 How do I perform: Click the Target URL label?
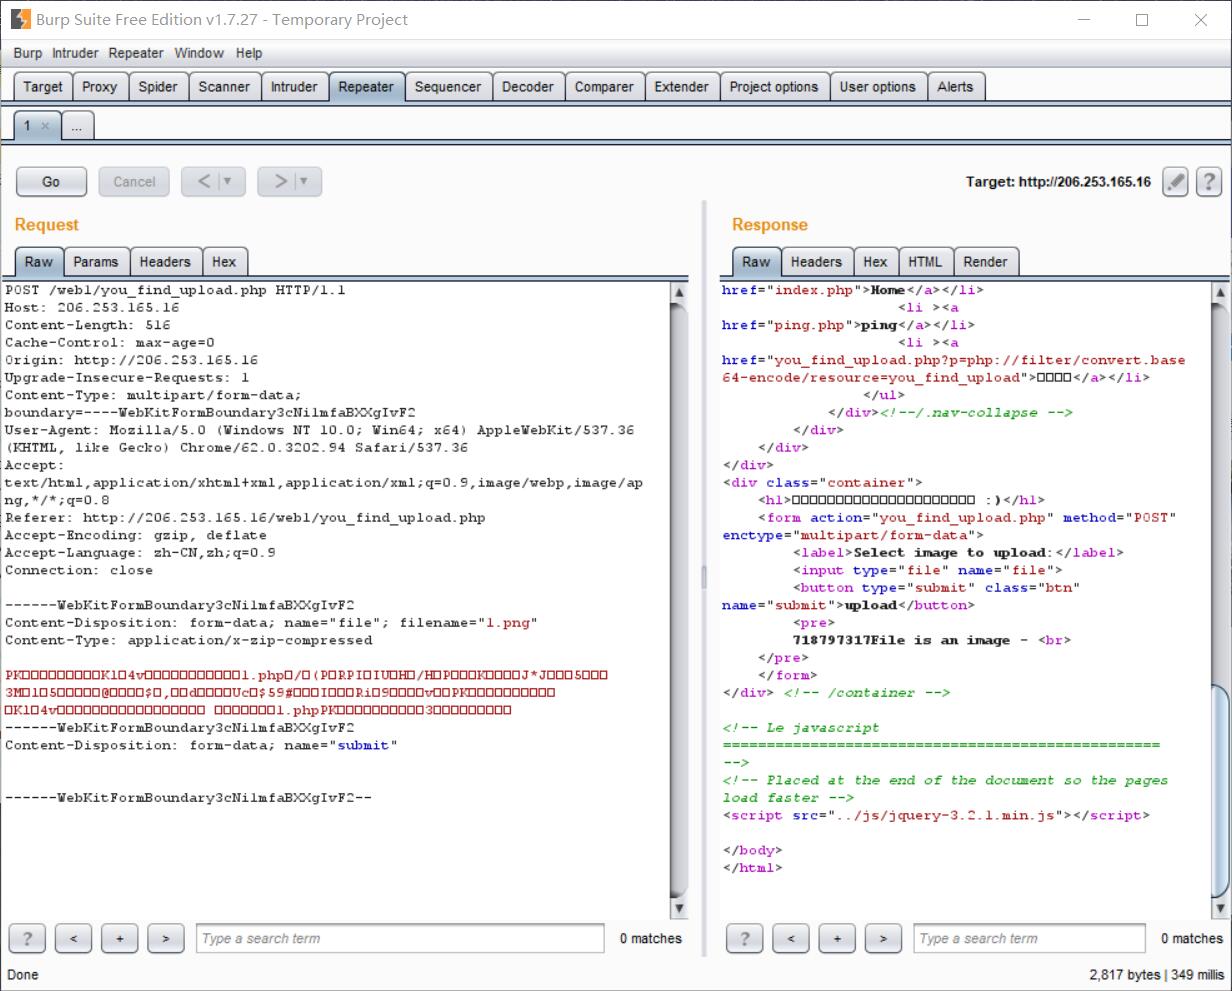[x=1058, y=182]
